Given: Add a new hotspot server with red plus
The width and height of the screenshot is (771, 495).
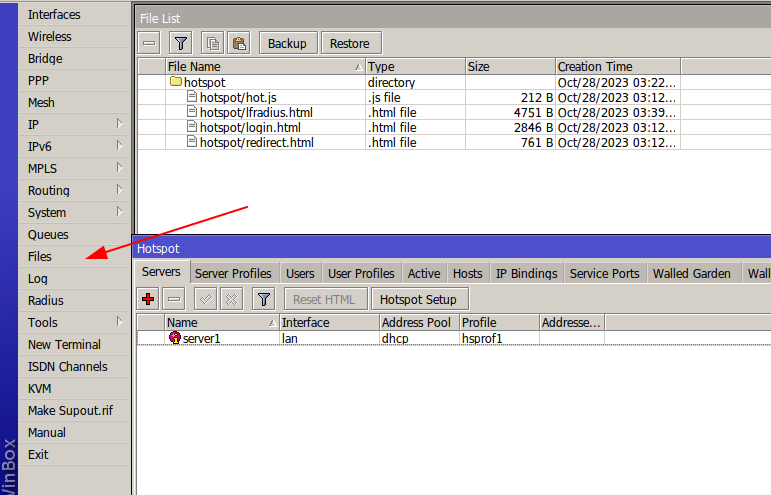Looking at the screenshot, I should click(x=149, y=299).
